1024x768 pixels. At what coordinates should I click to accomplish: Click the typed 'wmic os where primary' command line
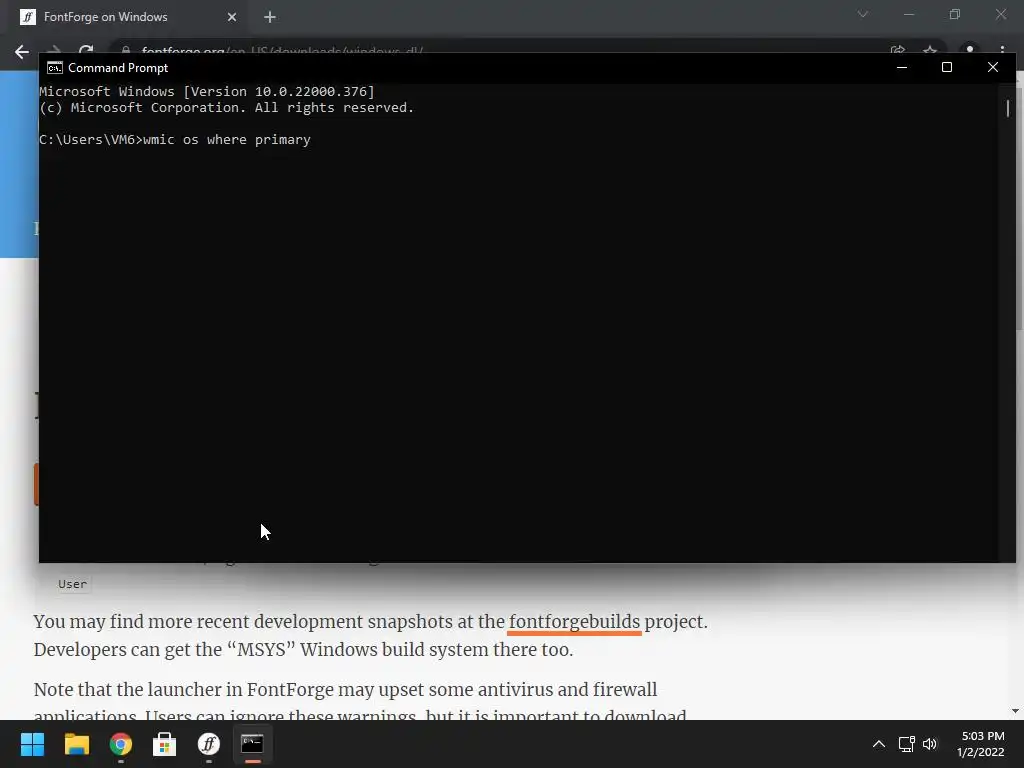pos(227,140)
